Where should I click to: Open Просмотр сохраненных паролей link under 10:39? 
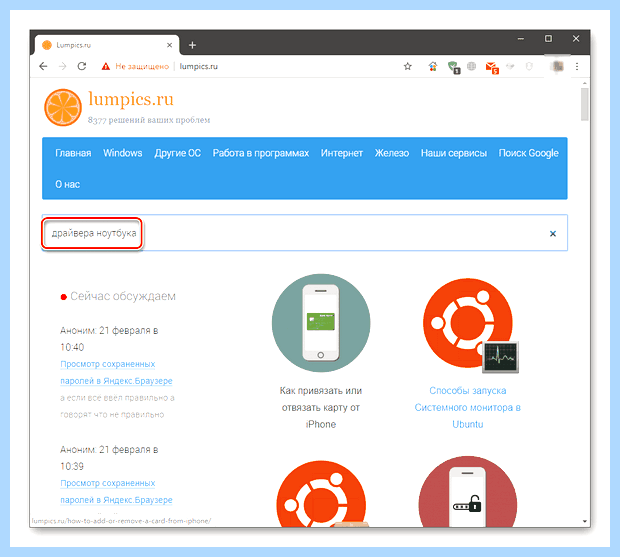pyautogui.click(x=116, y=491)
